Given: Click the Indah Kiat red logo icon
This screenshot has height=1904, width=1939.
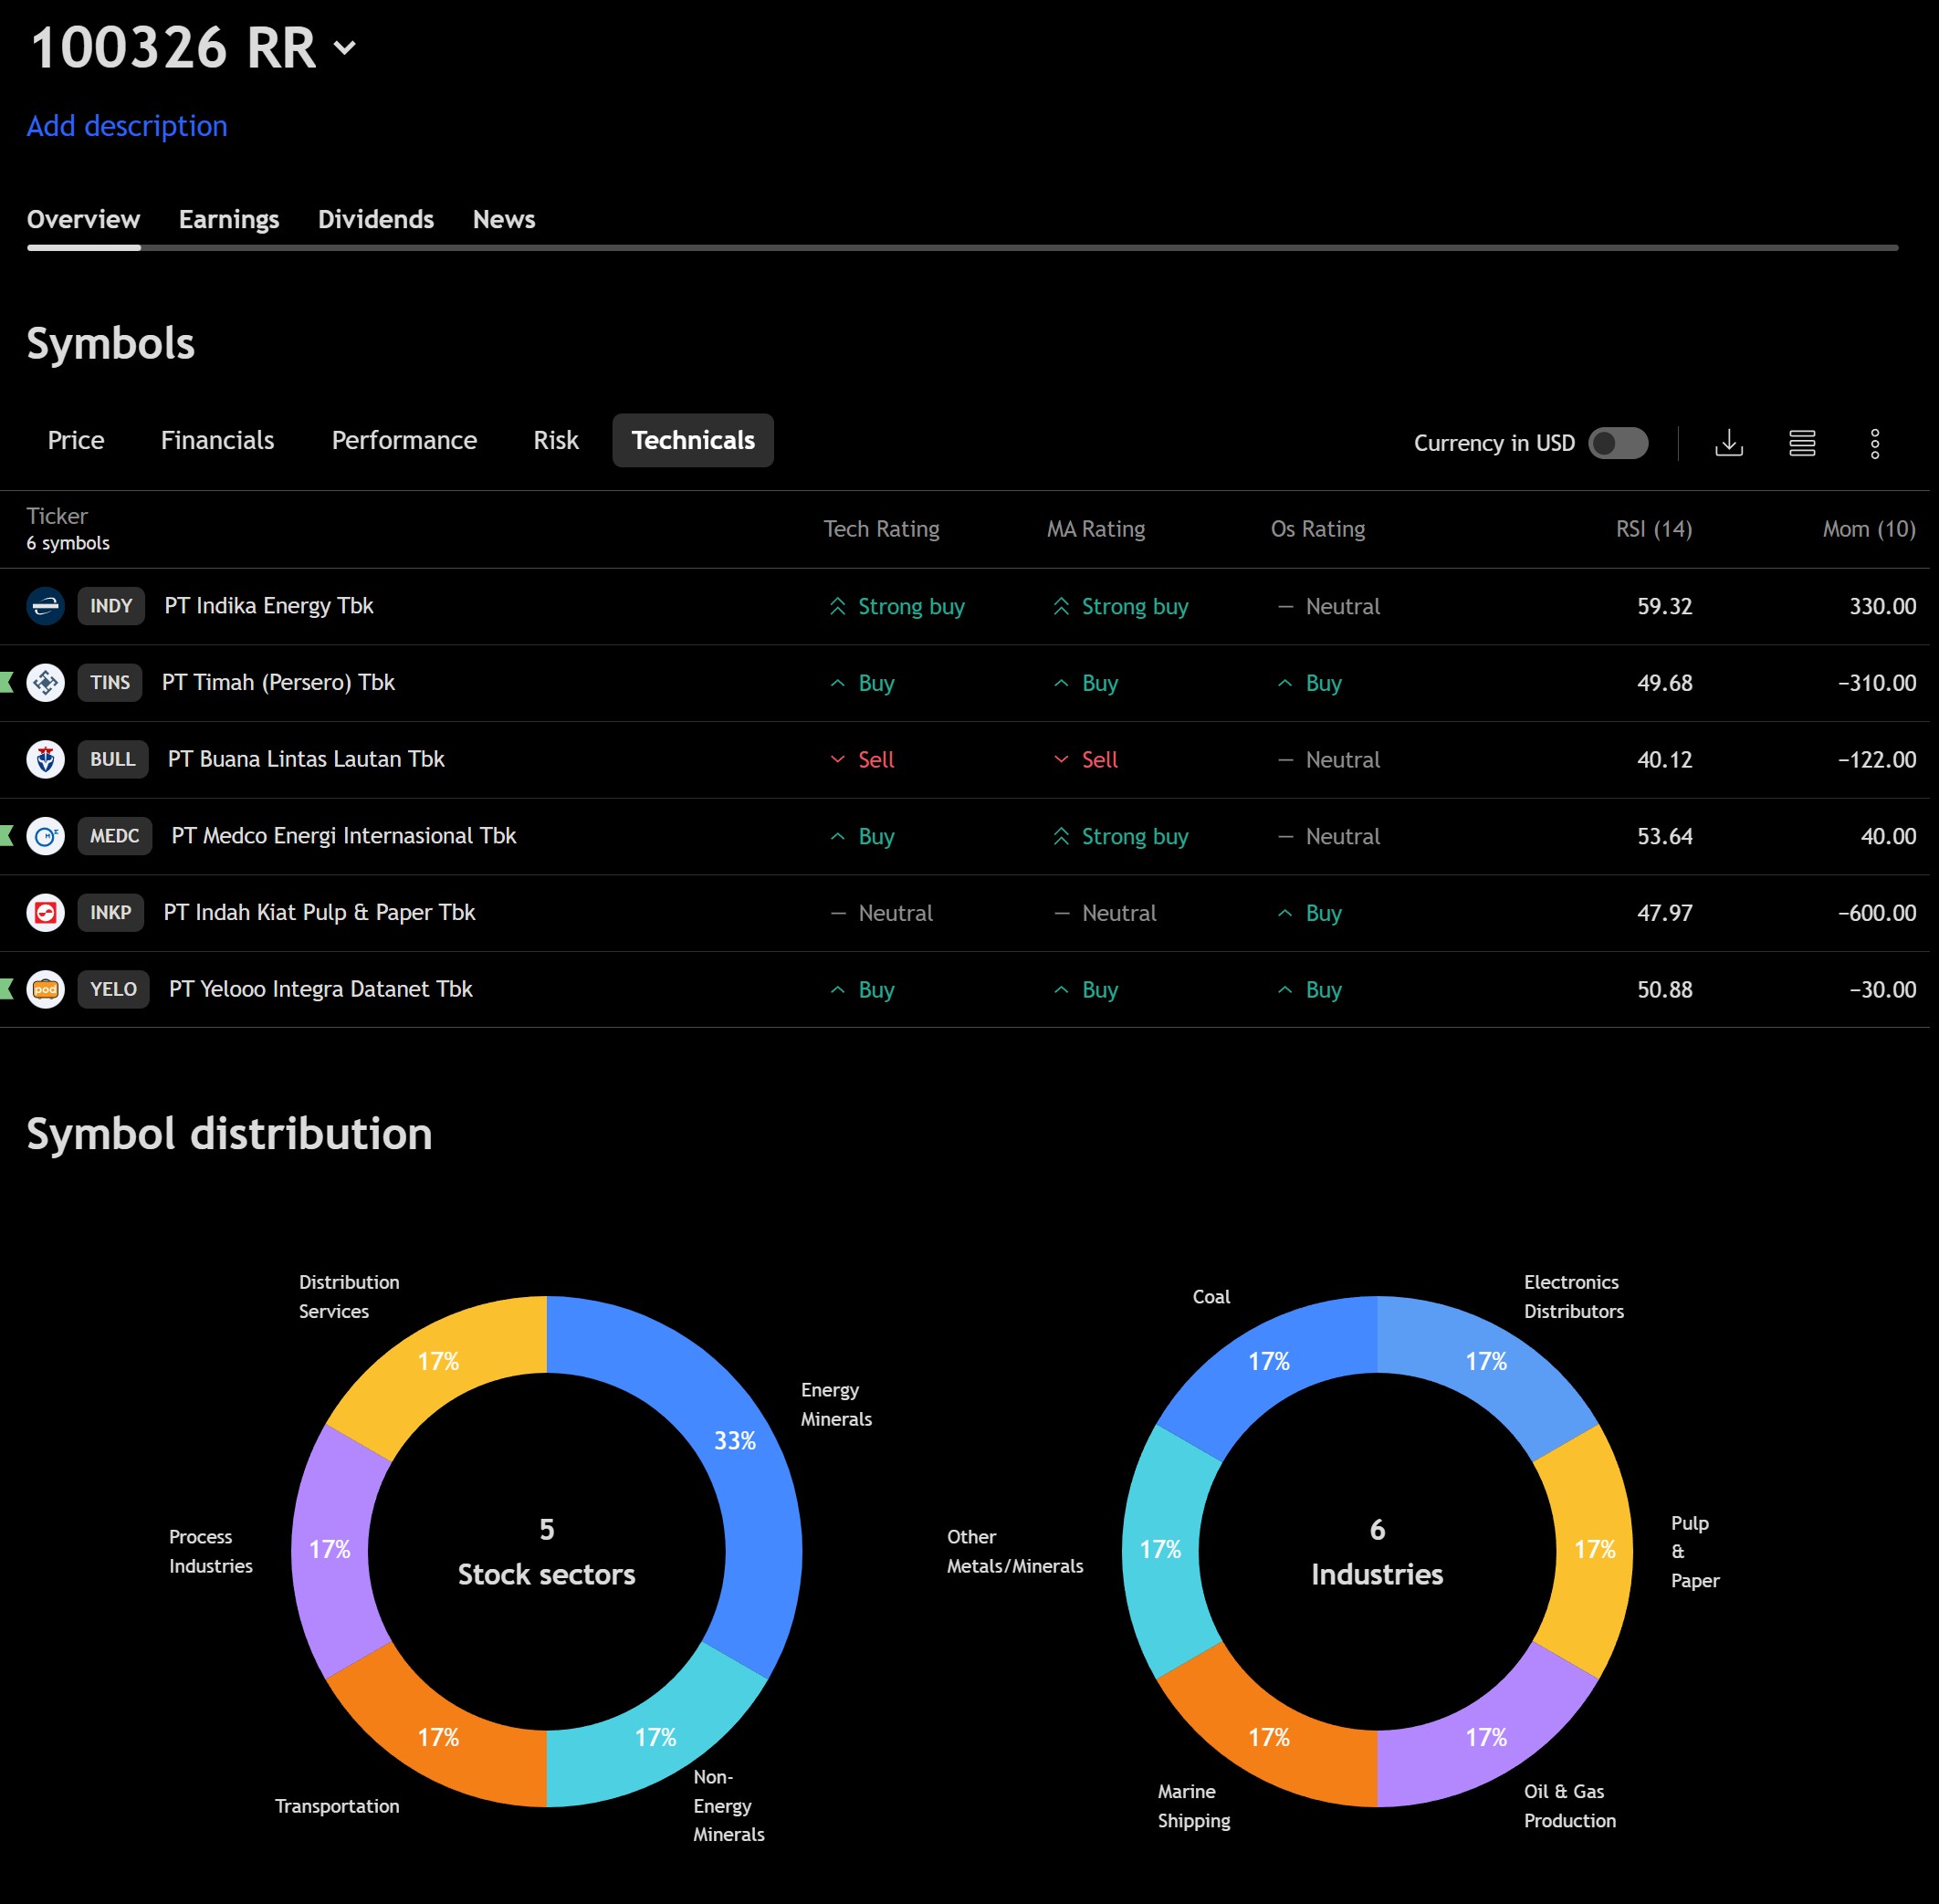Looking at the screenshot, I should 45,913.
